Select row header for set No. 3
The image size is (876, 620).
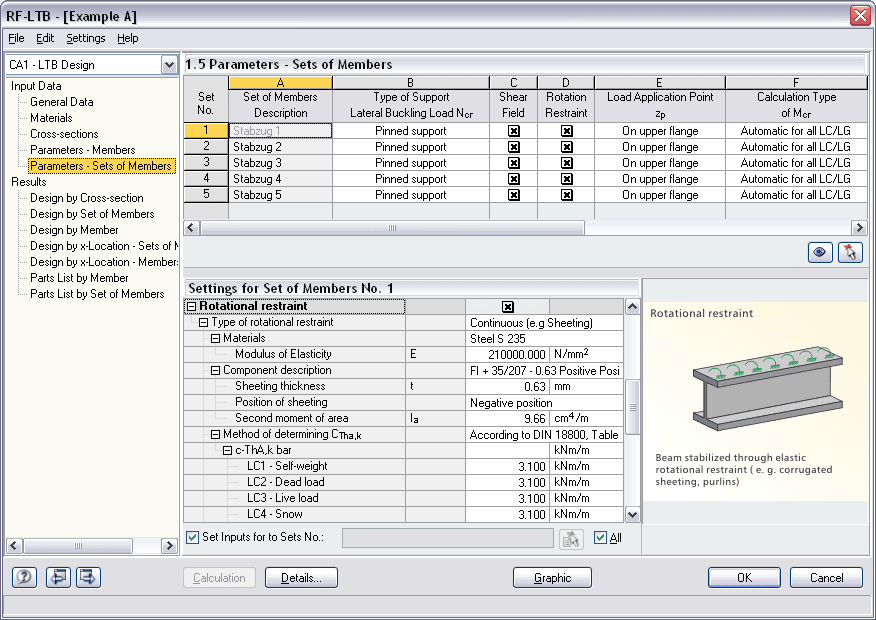pos(206,163)
